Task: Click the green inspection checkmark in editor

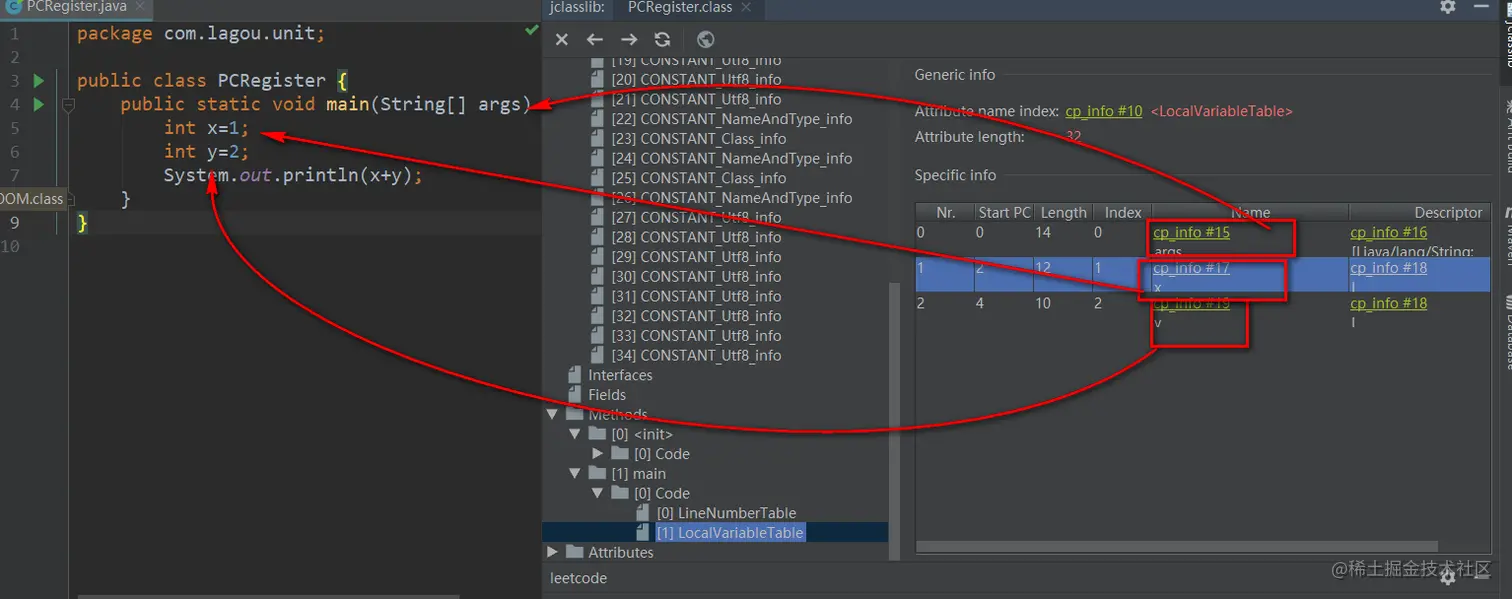Action: coord(532,31)
